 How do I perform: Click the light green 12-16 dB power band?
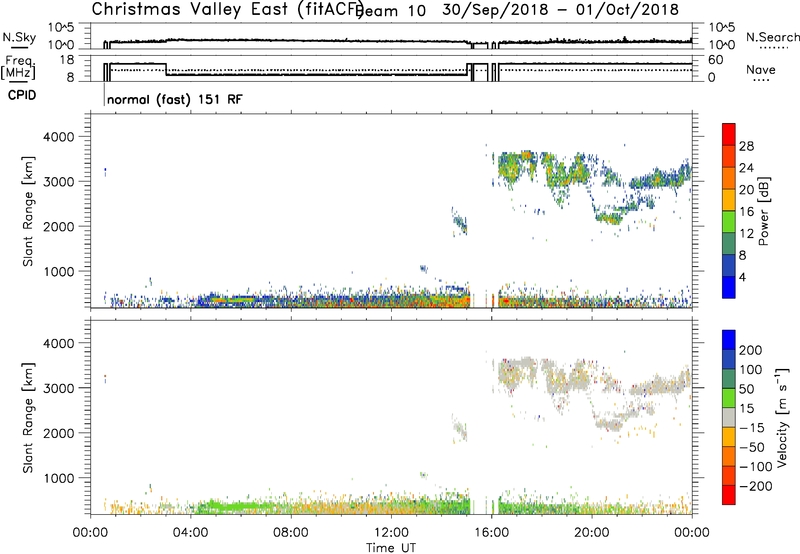[729, 221]
